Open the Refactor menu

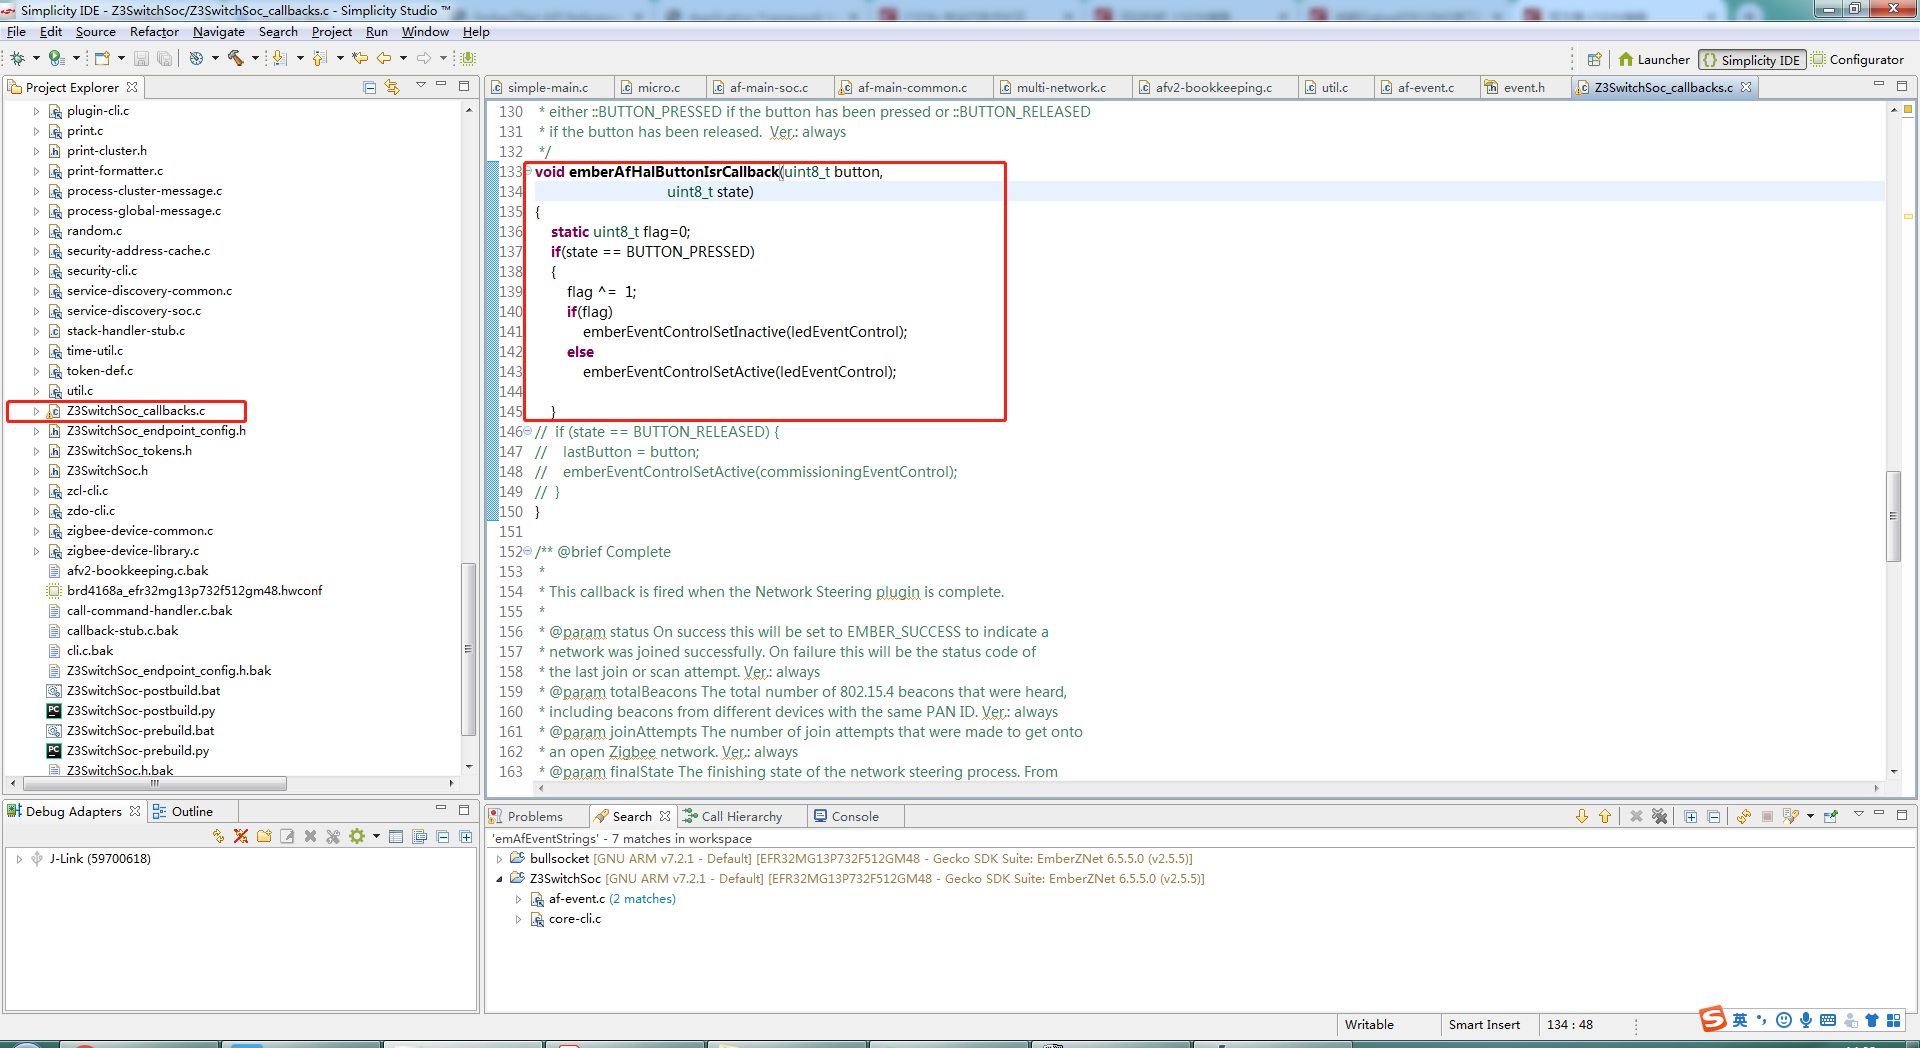coord(154,32)
